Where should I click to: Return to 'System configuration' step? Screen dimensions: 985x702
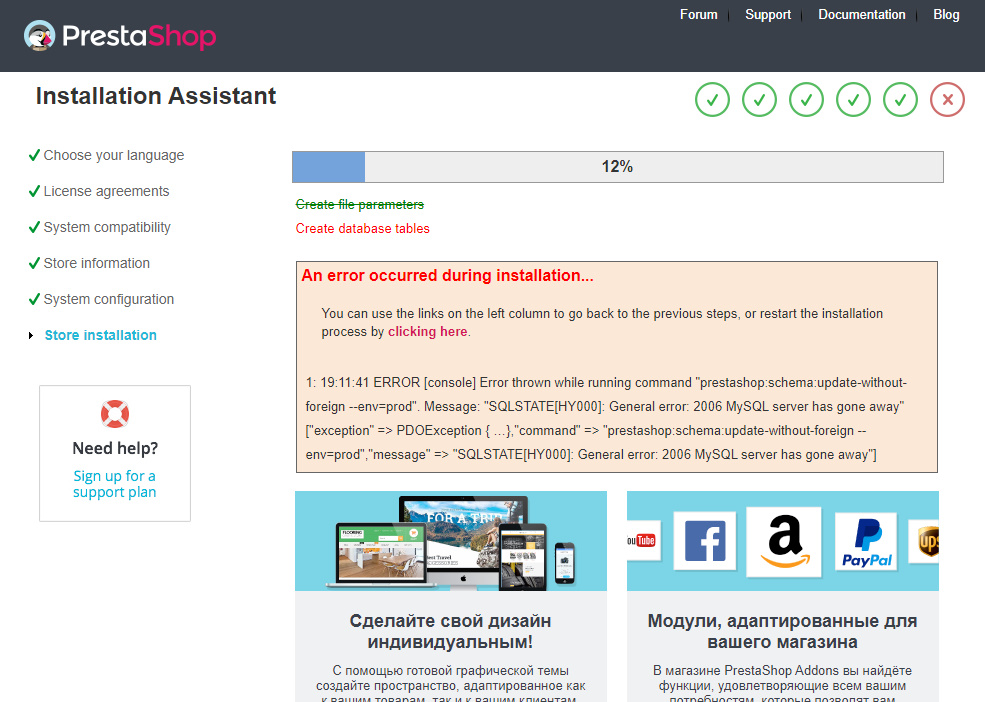pos(108,299)
